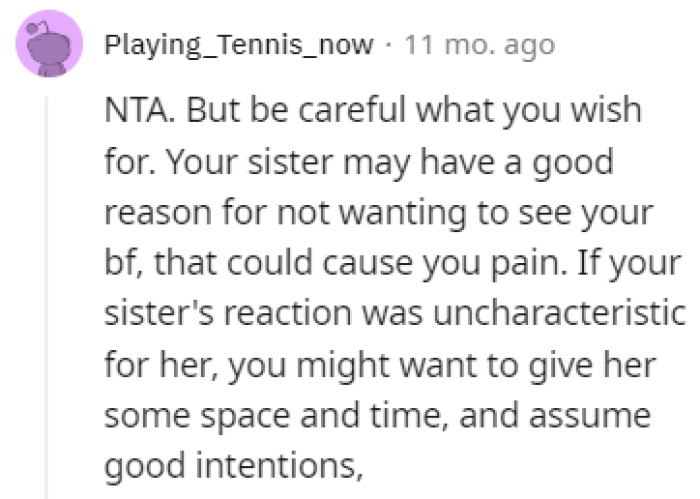Click the 'If your' phrase beginning the second sentence
700x499 pixels.
coord(630,263)
